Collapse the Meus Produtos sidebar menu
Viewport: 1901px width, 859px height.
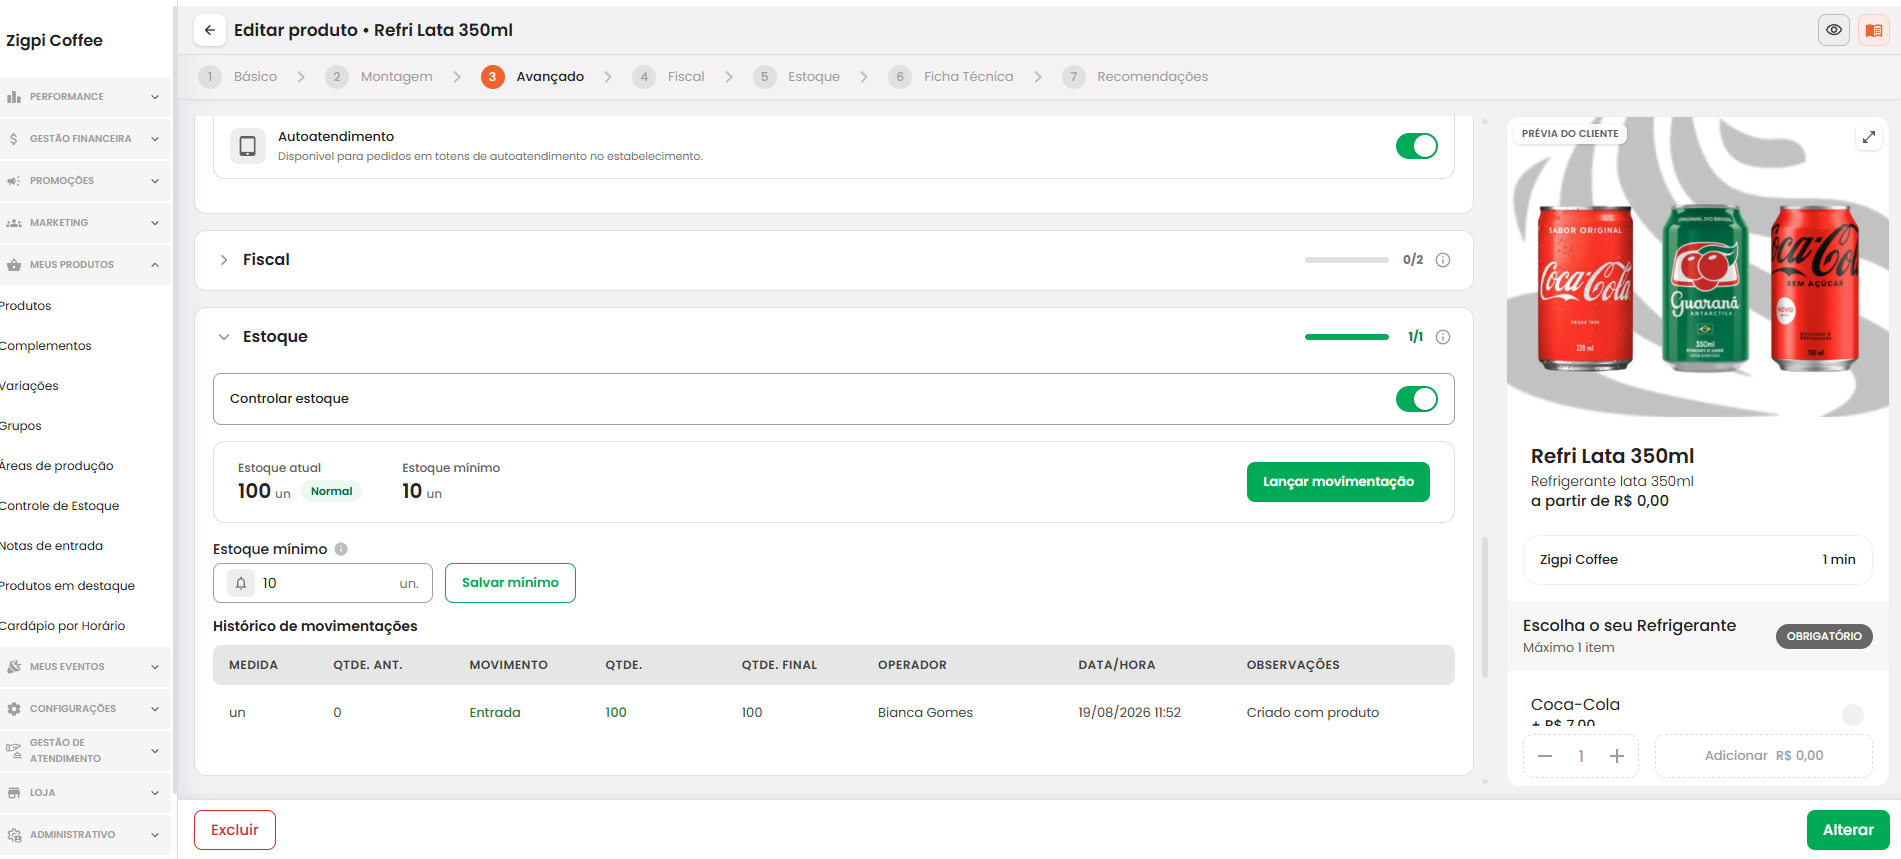(155, 265)
